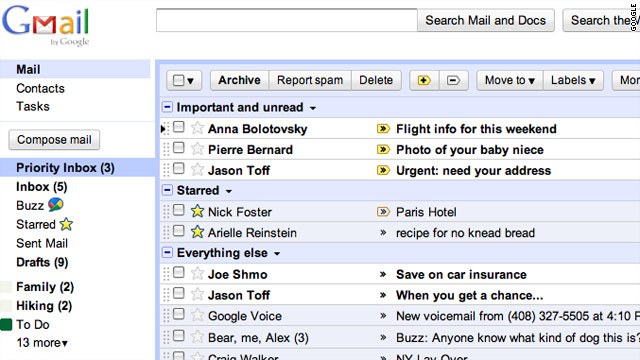Screen dimensions: 640x360
Task: Open Inbox (5)
Action: point(42,187)
